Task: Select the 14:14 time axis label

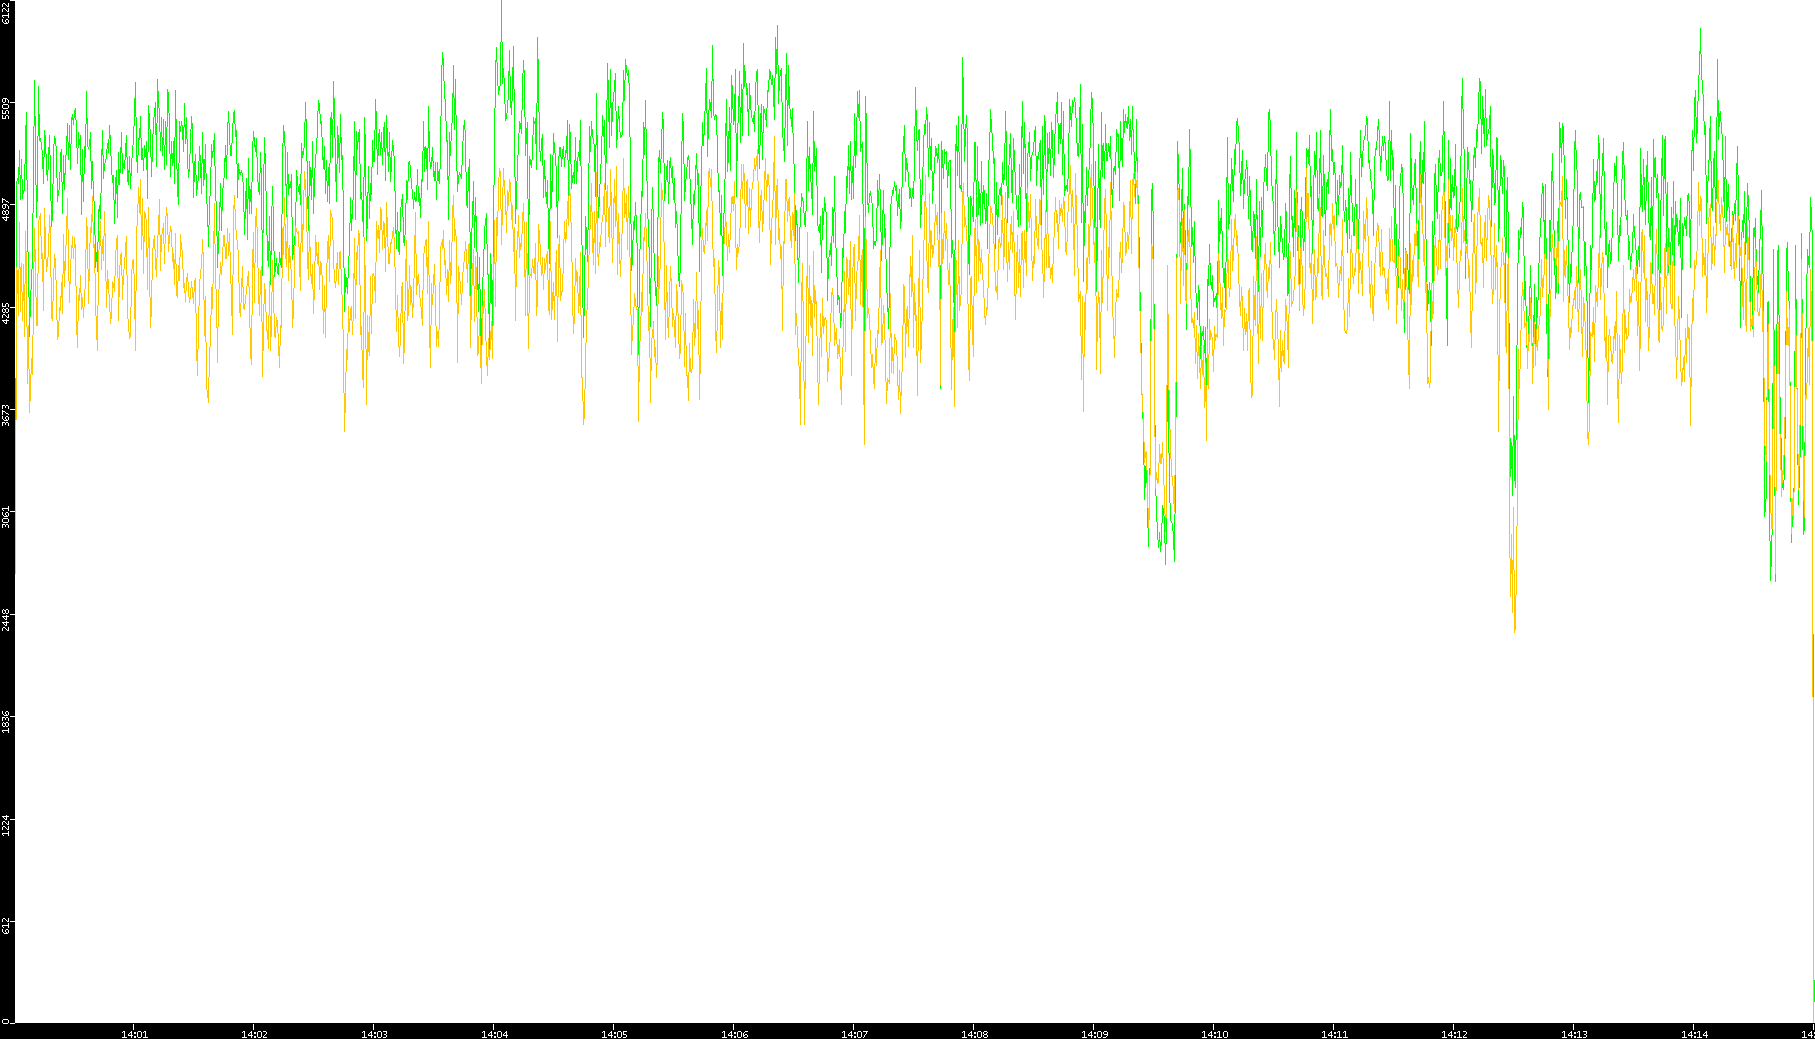Action: tap(1694, 1034)
